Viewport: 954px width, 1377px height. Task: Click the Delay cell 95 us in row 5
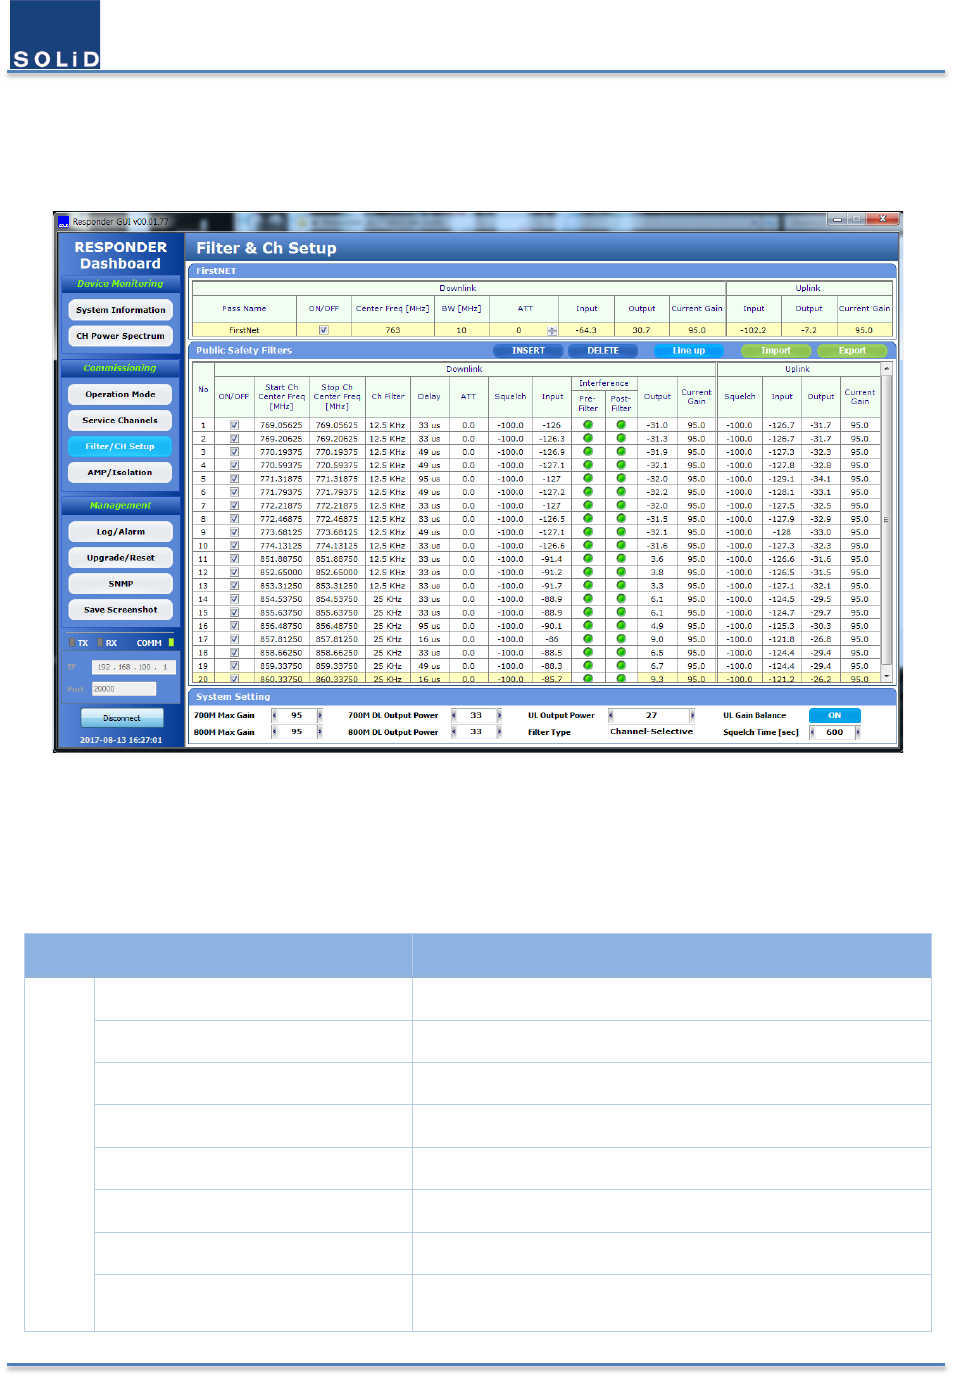[x=429, y=479]
